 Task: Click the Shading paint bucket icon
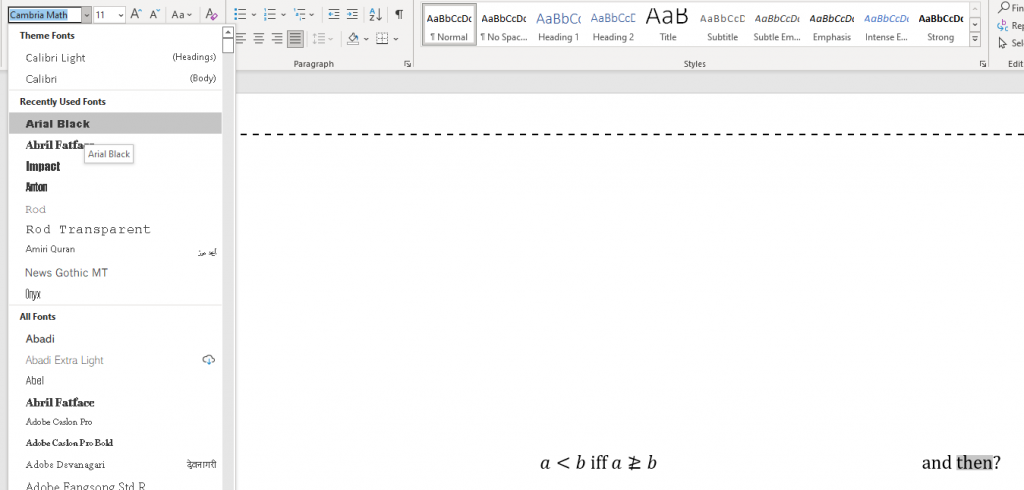(352, 39)
